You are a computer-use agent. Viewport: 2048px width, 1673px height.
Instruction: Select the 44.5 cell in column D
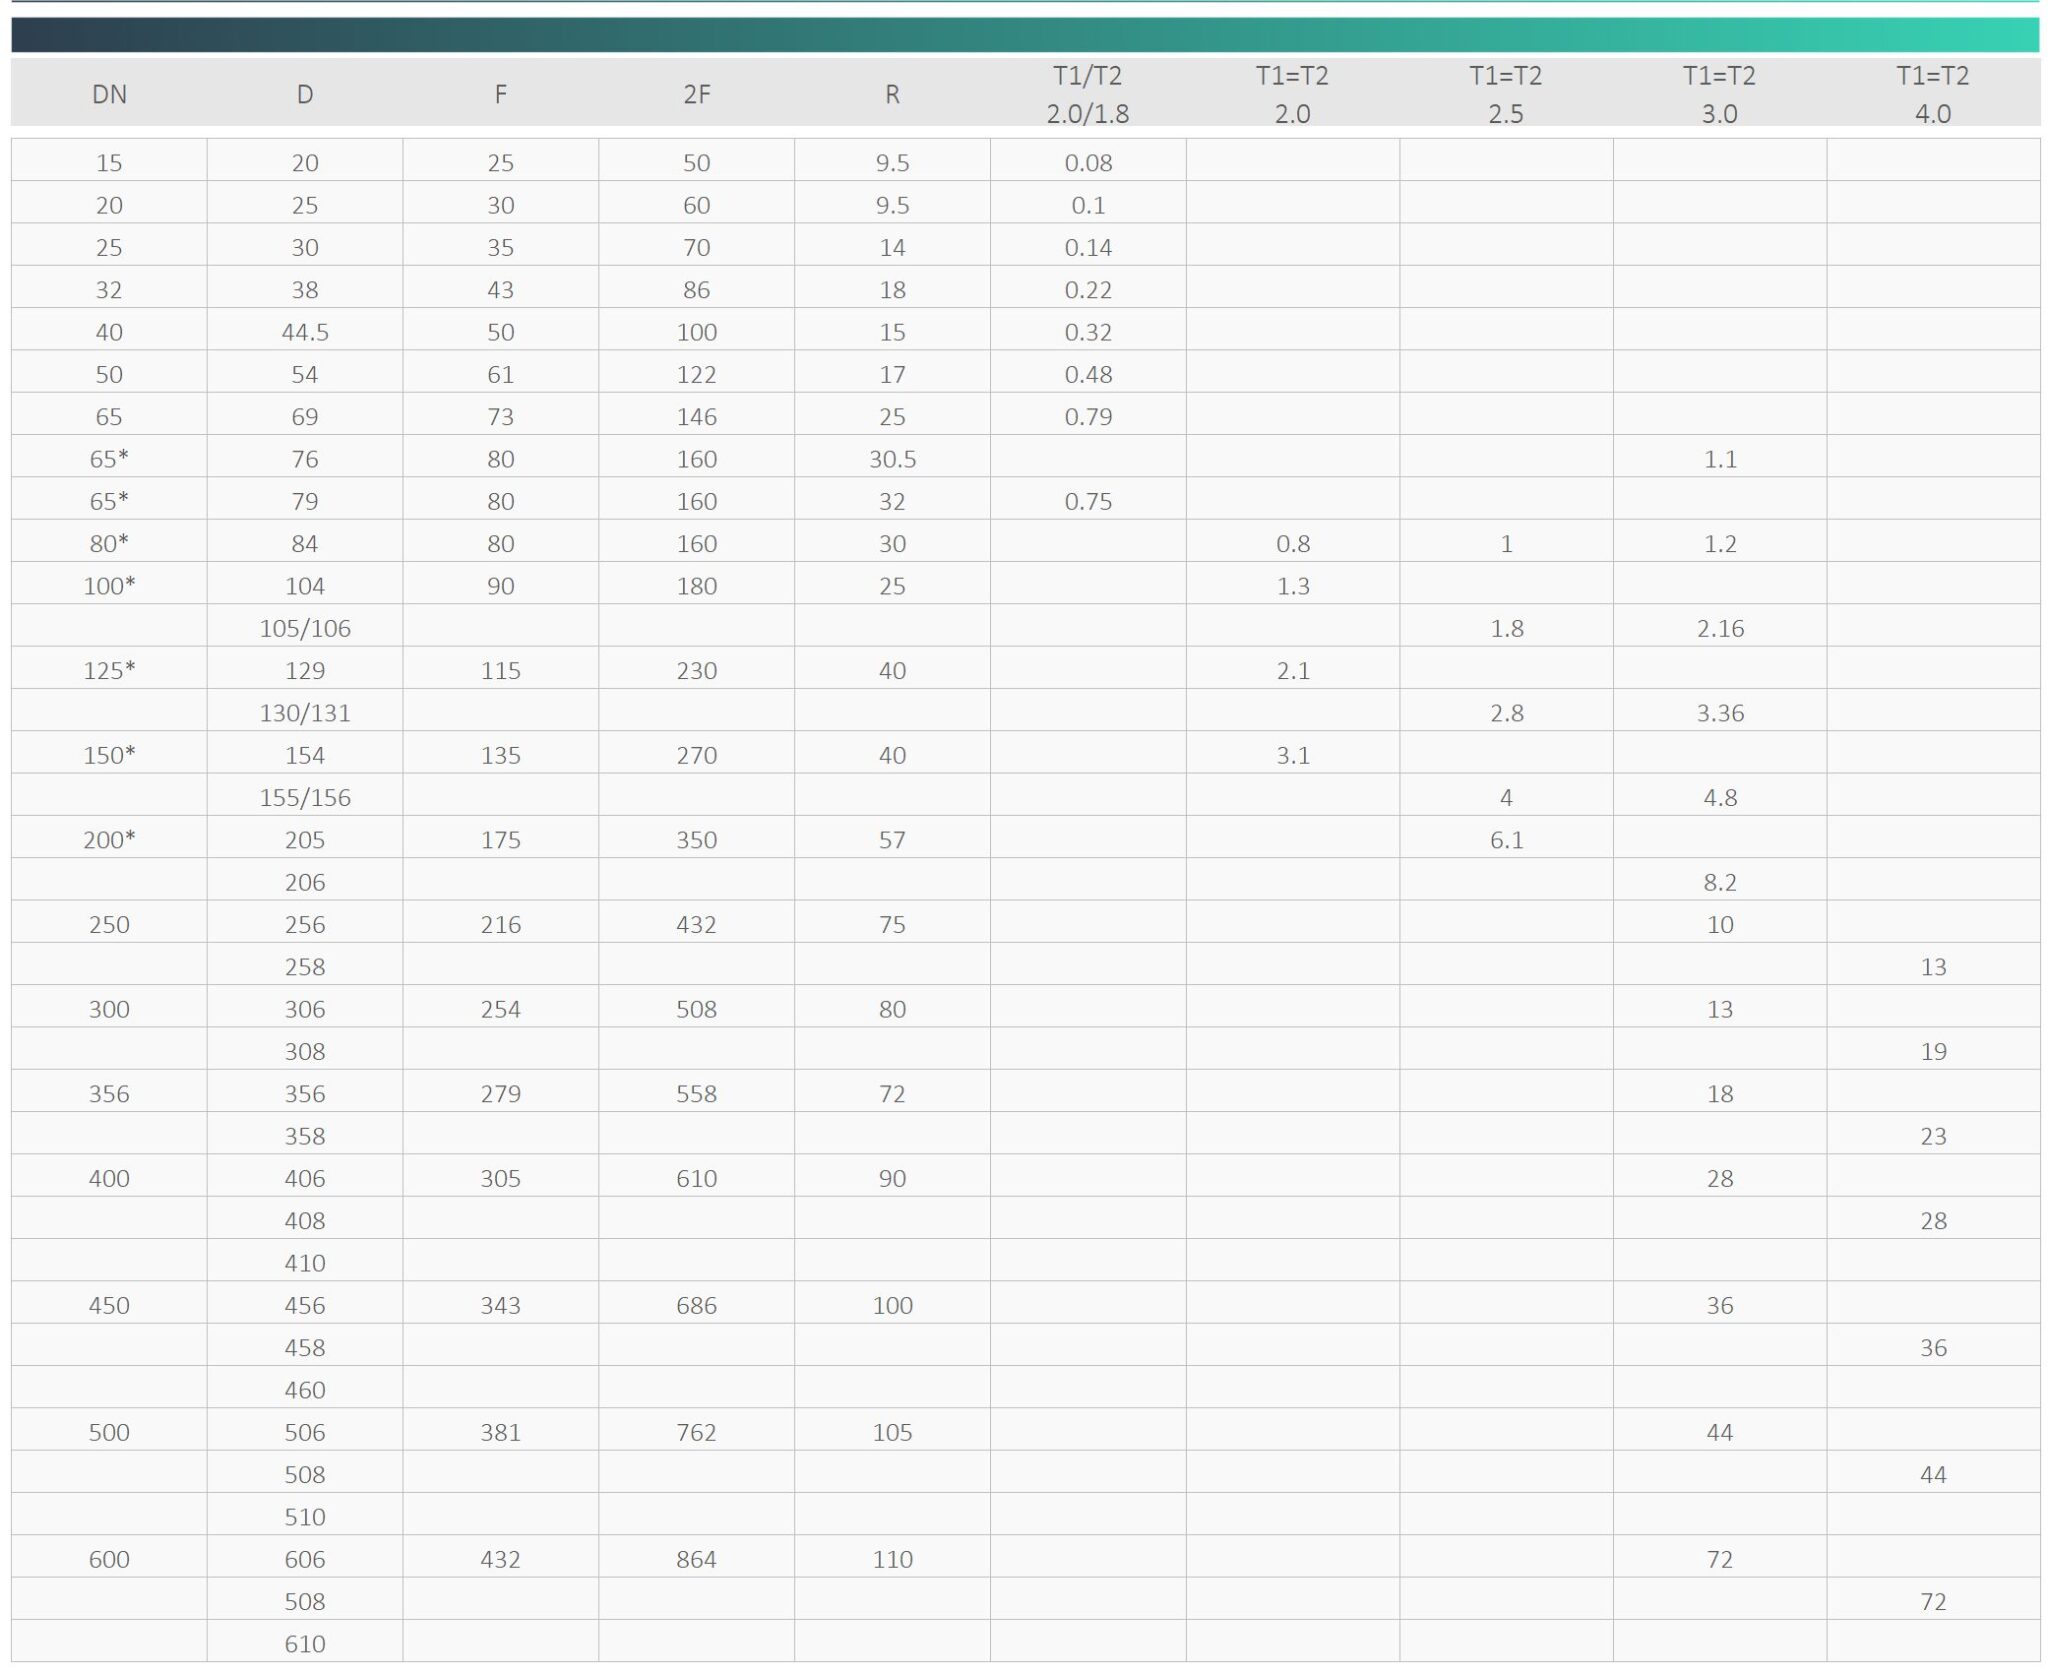[305, 332]
